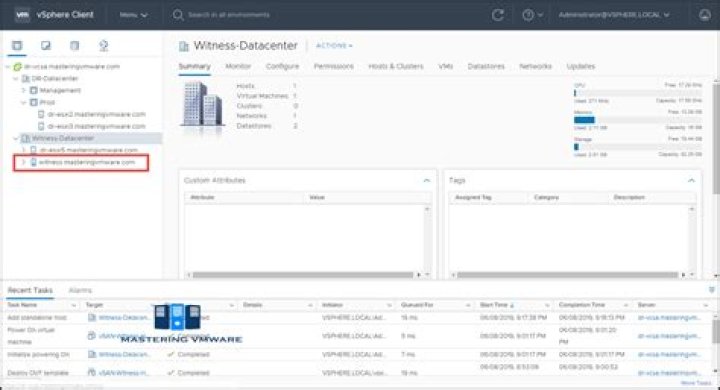Collapse the Tags panel
The image size is (720, 390).
point(691,181)
